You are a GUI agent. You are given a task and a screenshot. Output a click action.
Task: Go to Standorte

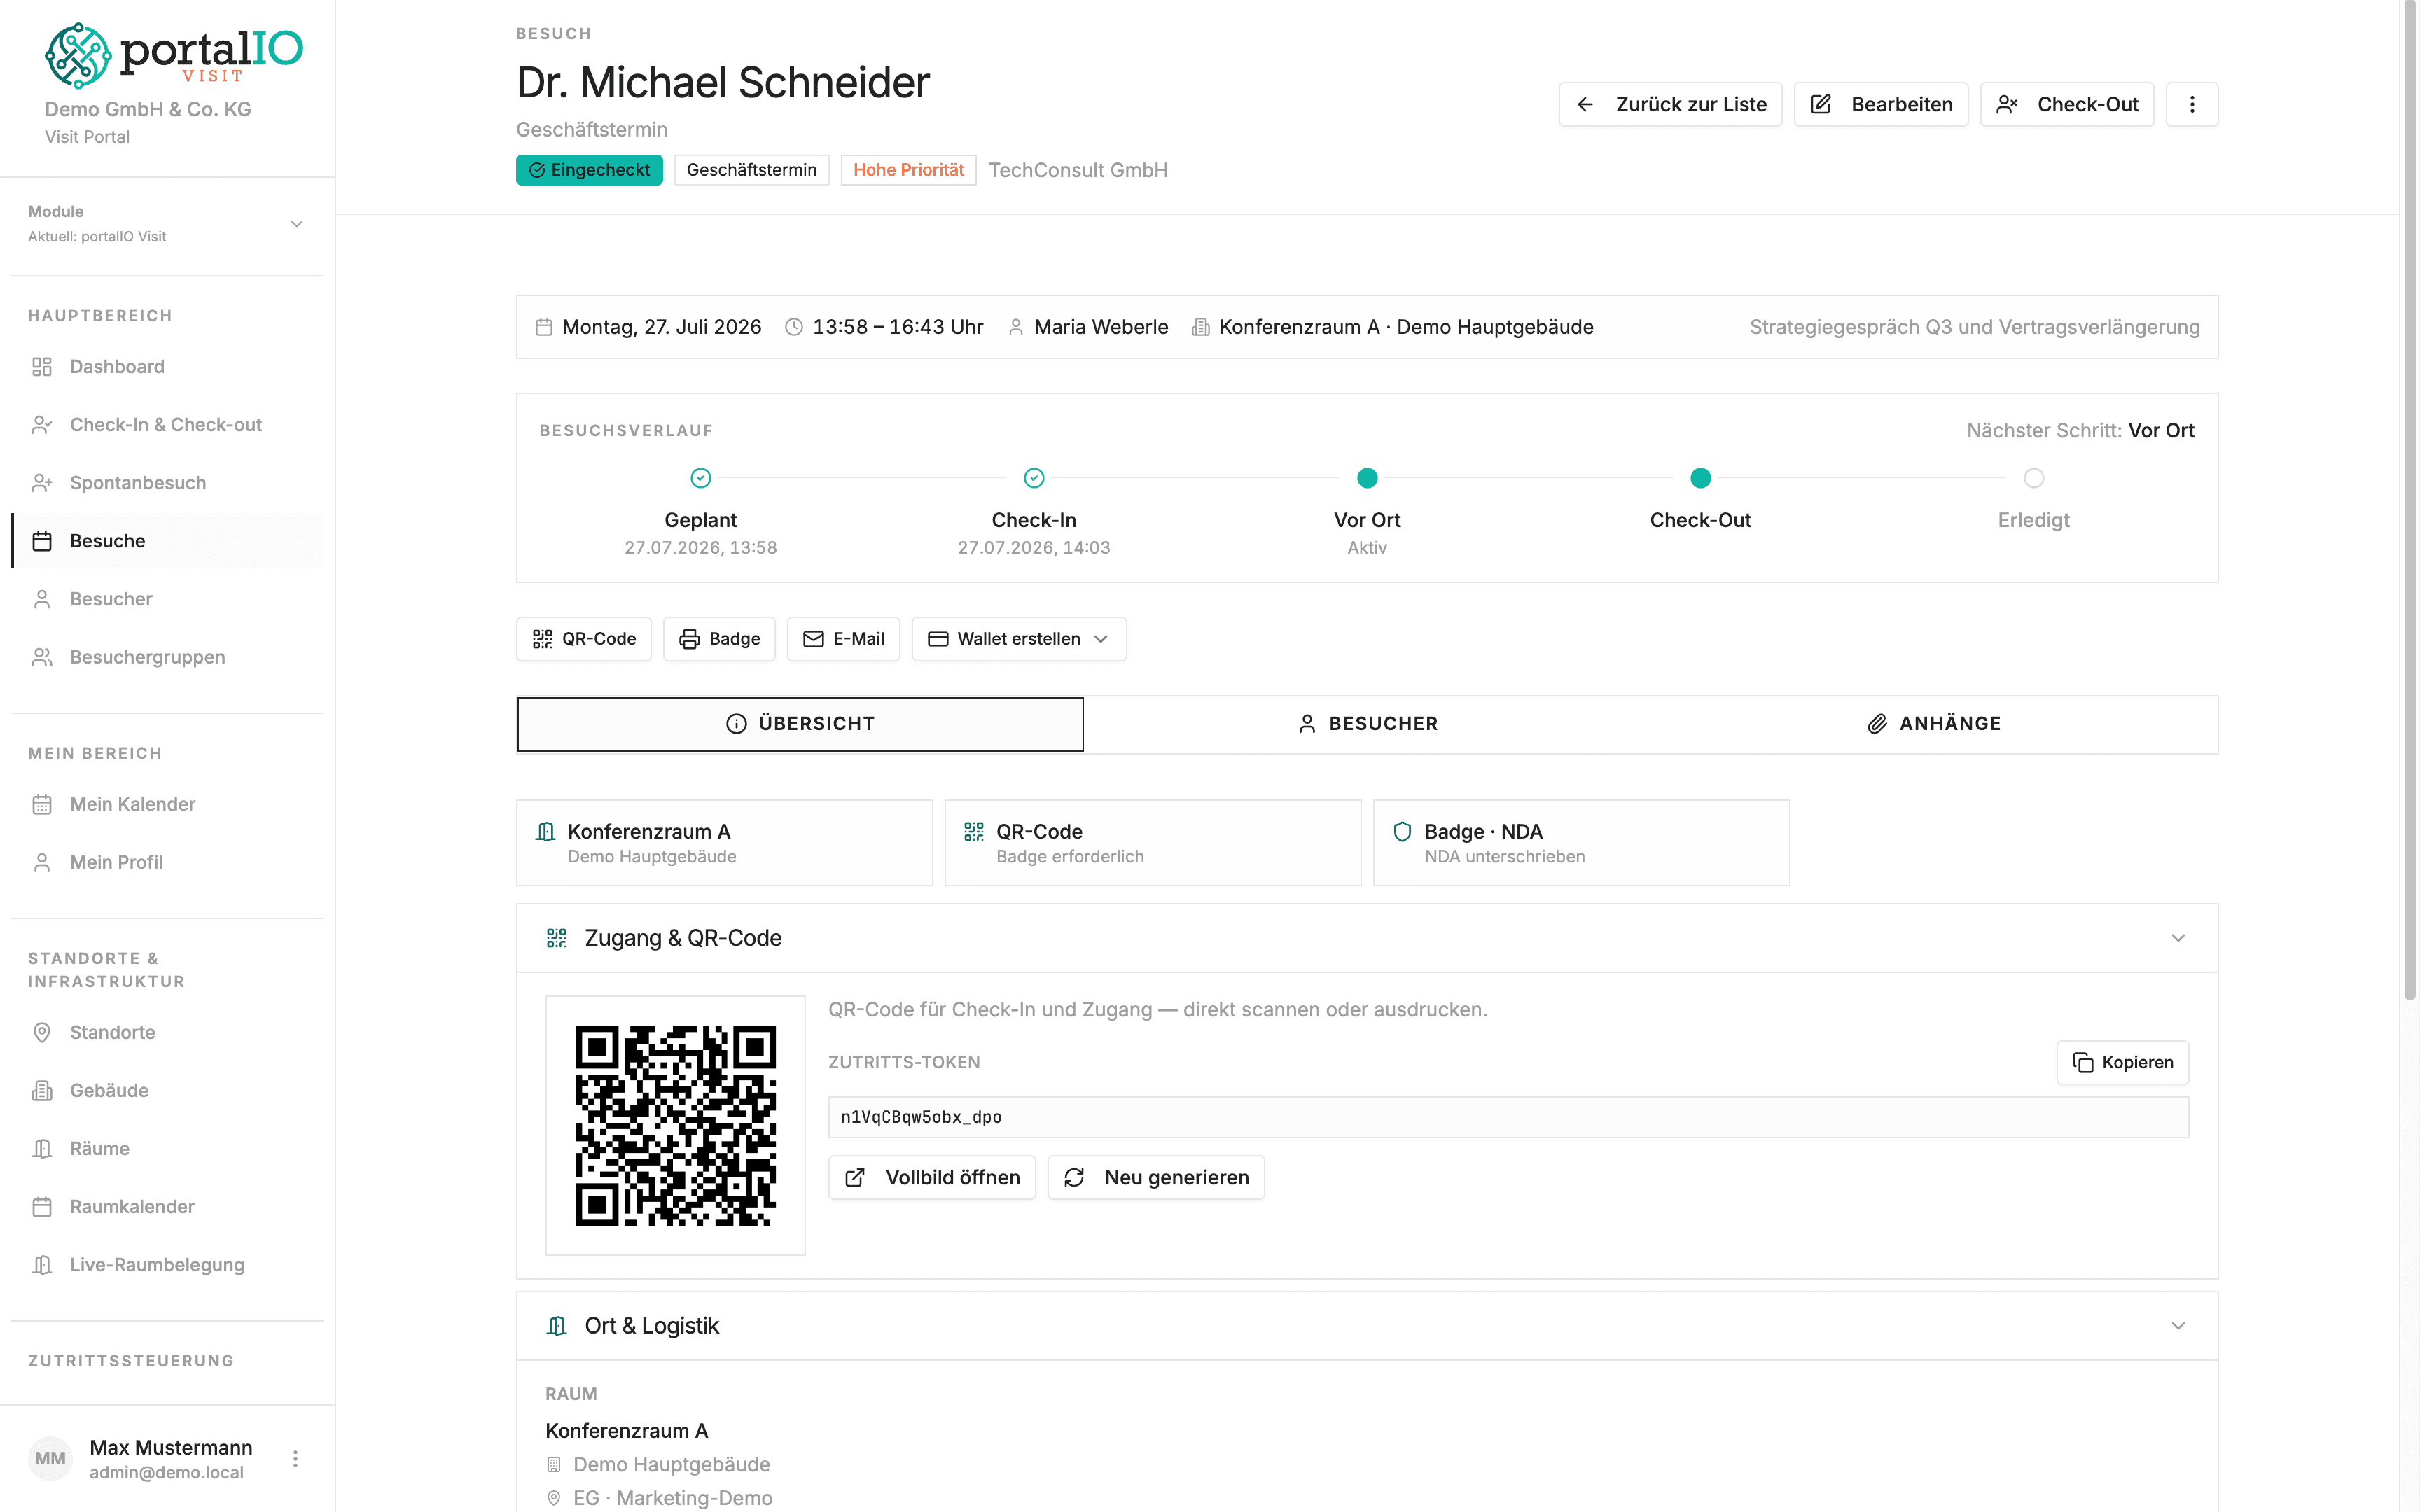pos(167,1032)
